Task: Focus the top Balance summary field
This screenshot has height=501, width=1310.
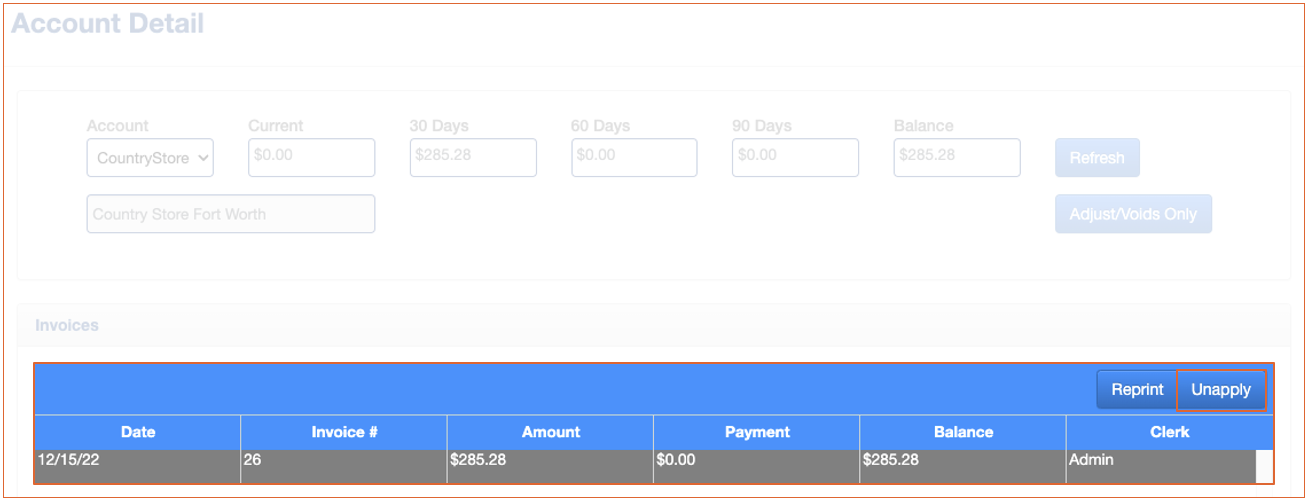Action: (957, 158)
